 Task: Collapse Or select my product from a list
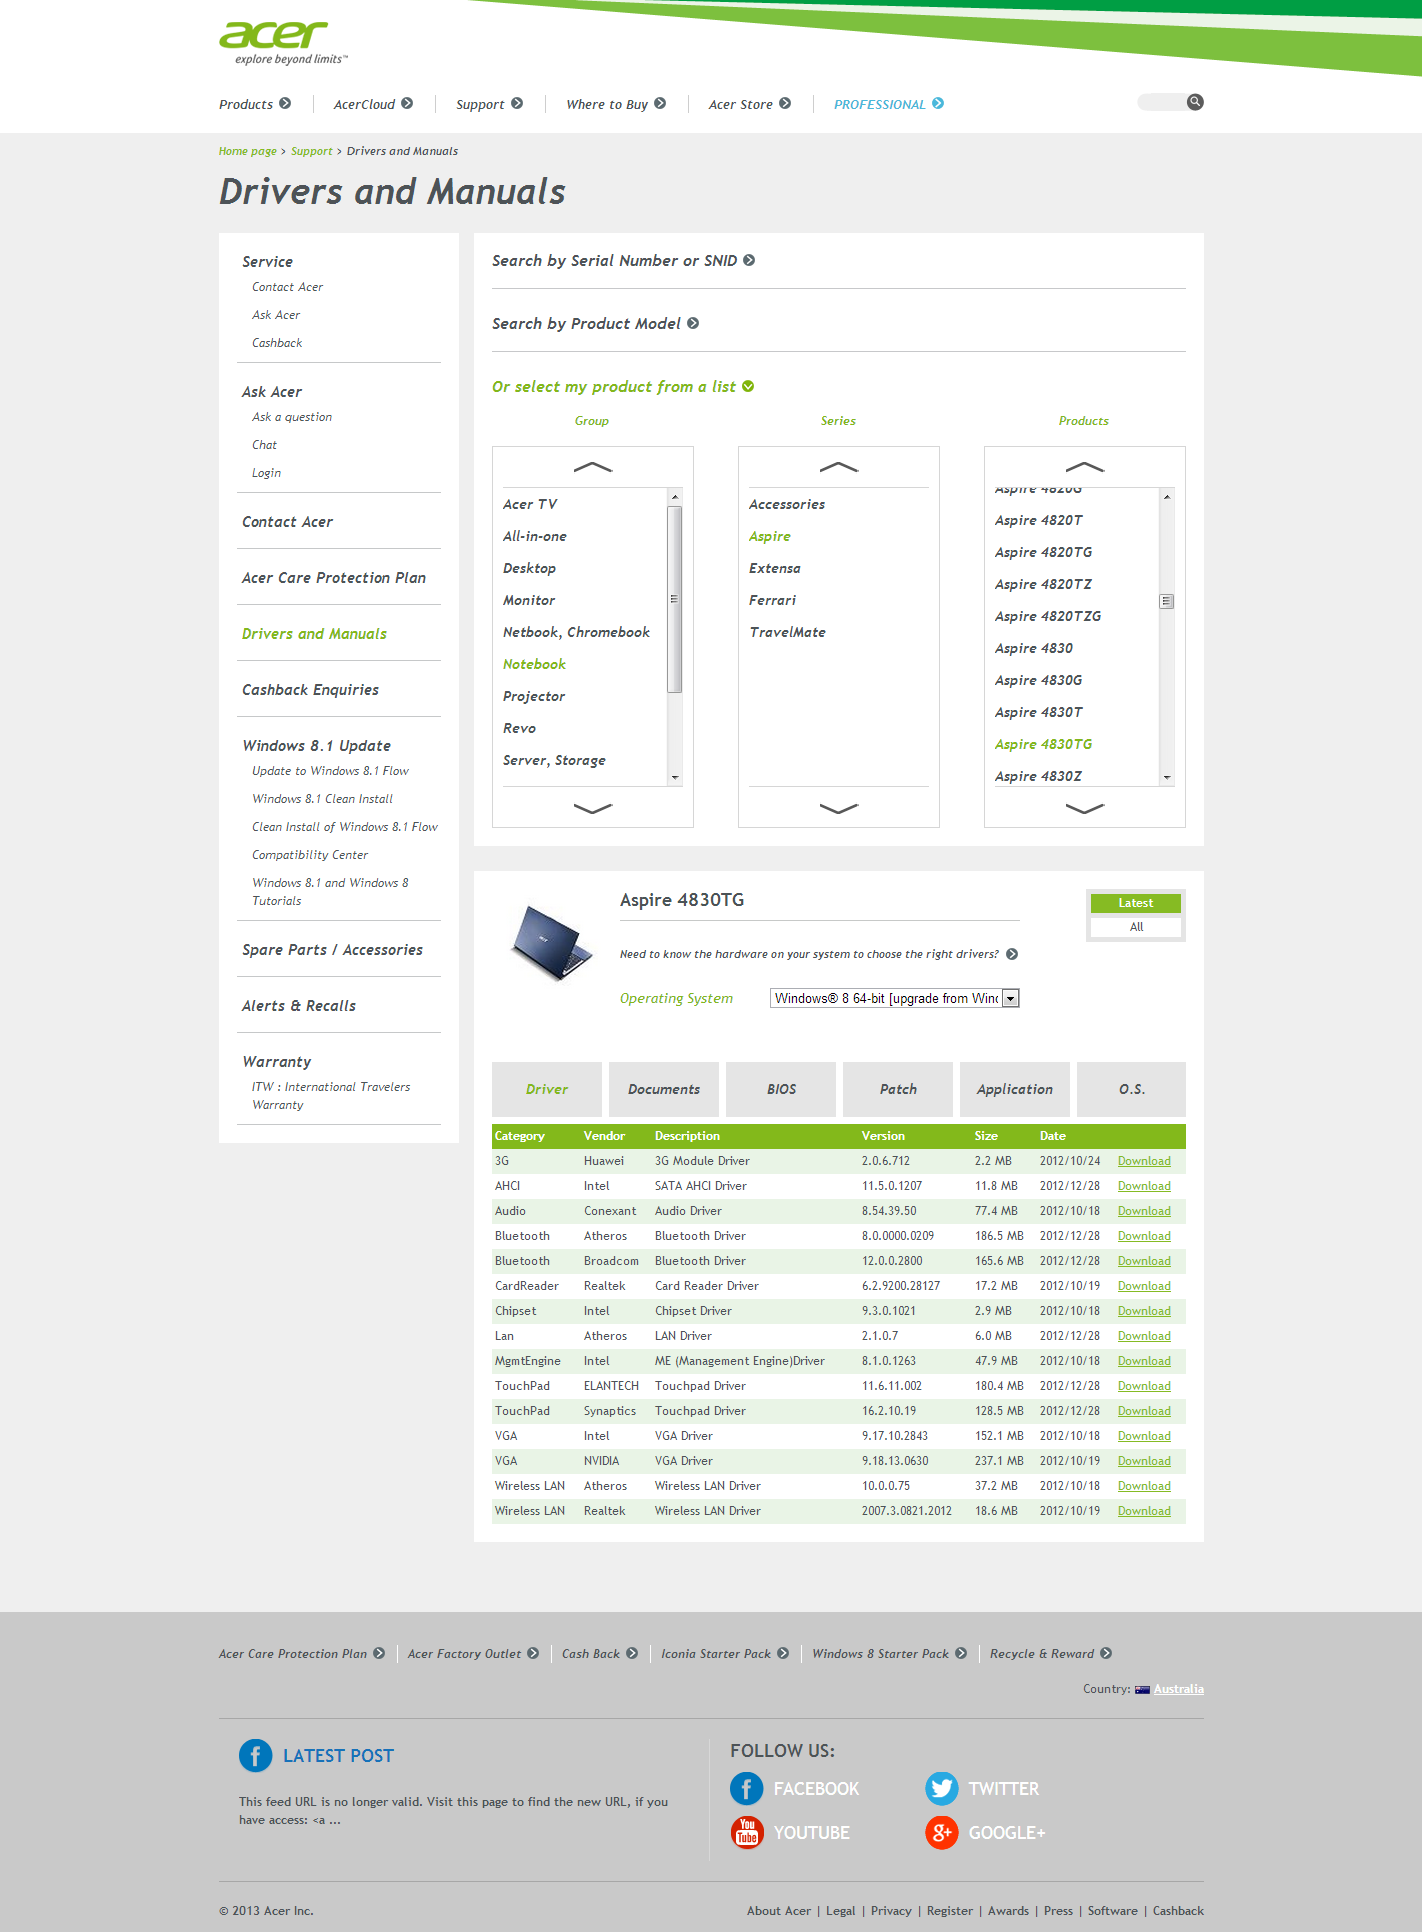tap(623, 386)
